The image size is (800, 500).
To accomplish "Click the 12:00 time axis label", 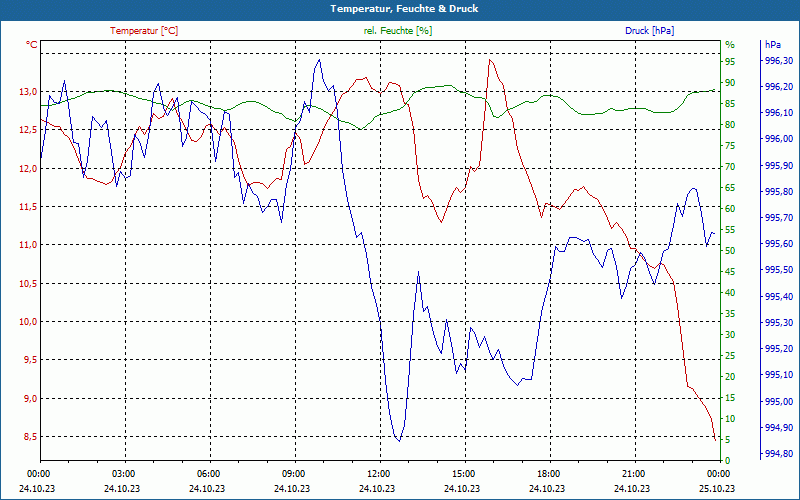I will coord(378,474).
